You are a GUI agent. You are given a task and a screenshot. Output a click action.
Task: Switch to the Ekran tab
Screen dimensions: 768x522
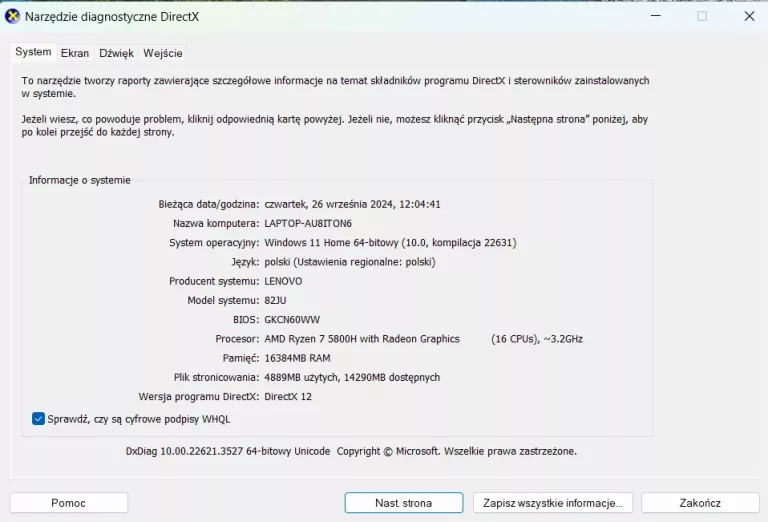click(x=75, y=53)
